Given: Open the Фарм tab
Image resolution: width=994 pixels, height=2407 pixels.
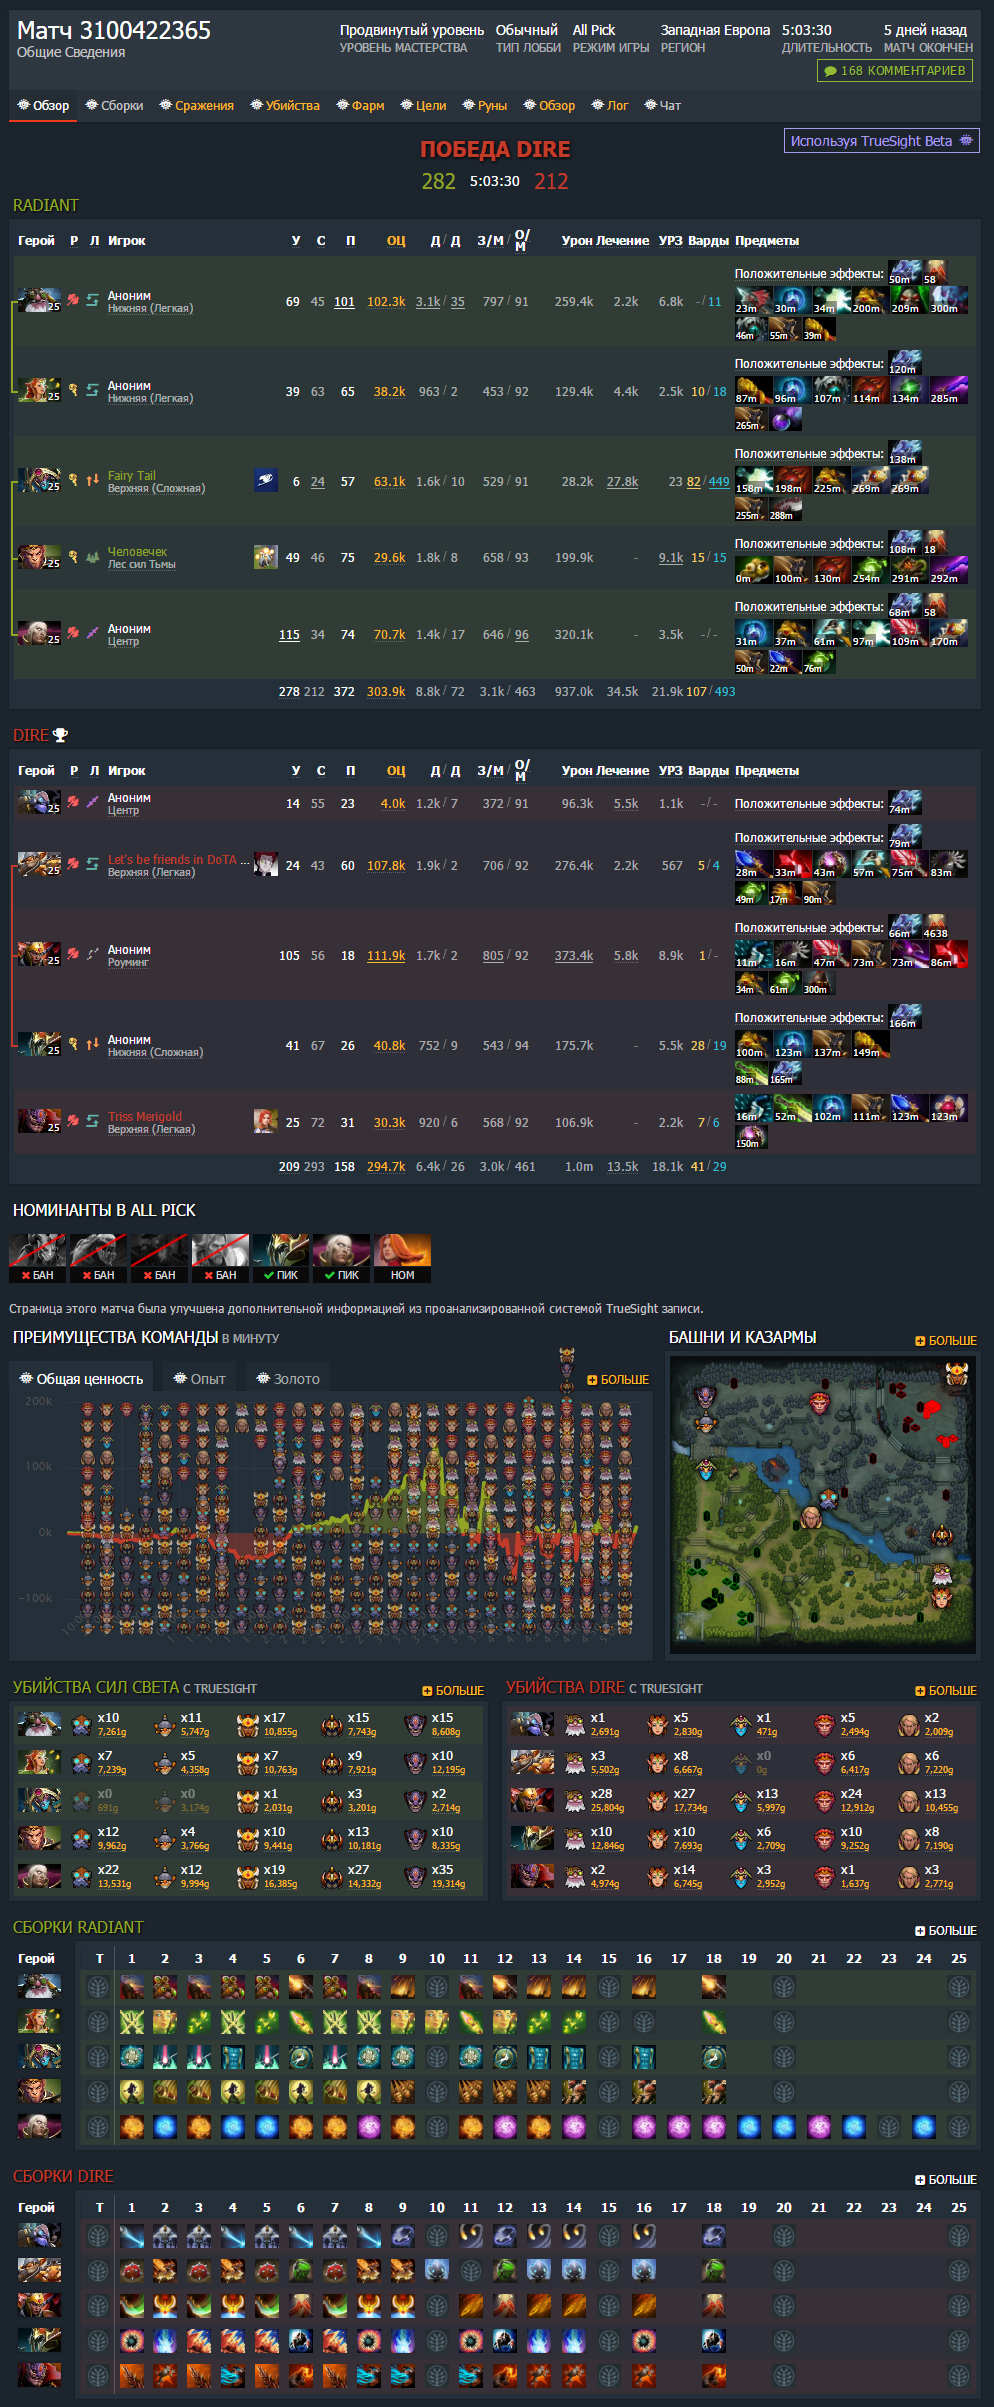Looking at the screenshot, I should tap(360, 106).
